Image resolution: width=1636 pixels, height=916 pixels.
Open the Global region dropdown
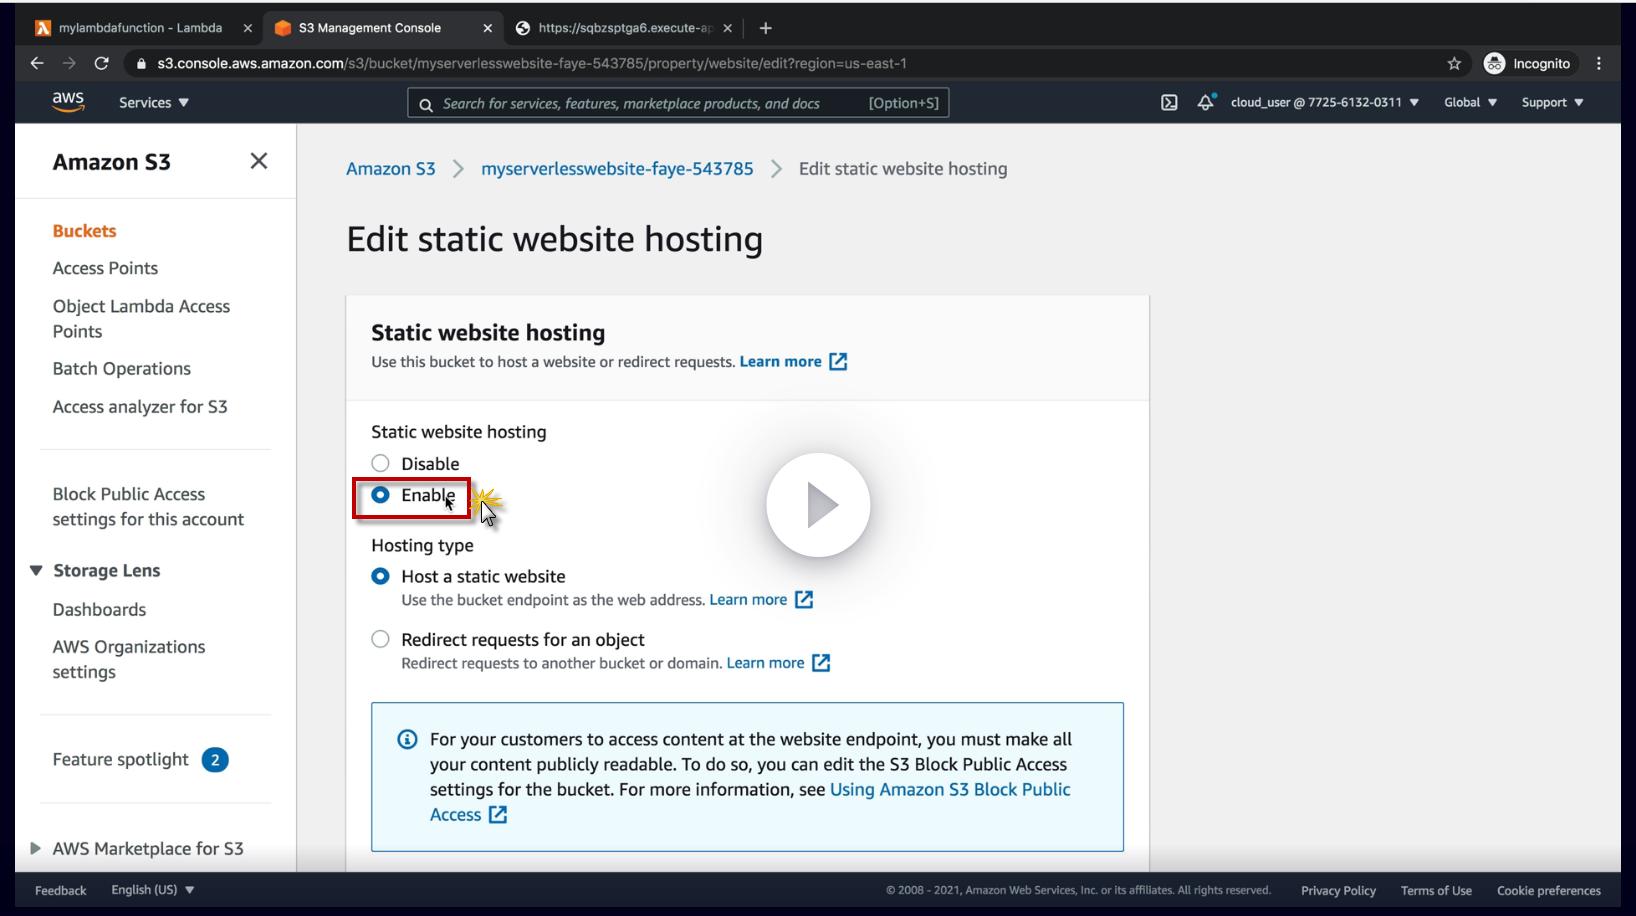click(x=1470, y=102)
